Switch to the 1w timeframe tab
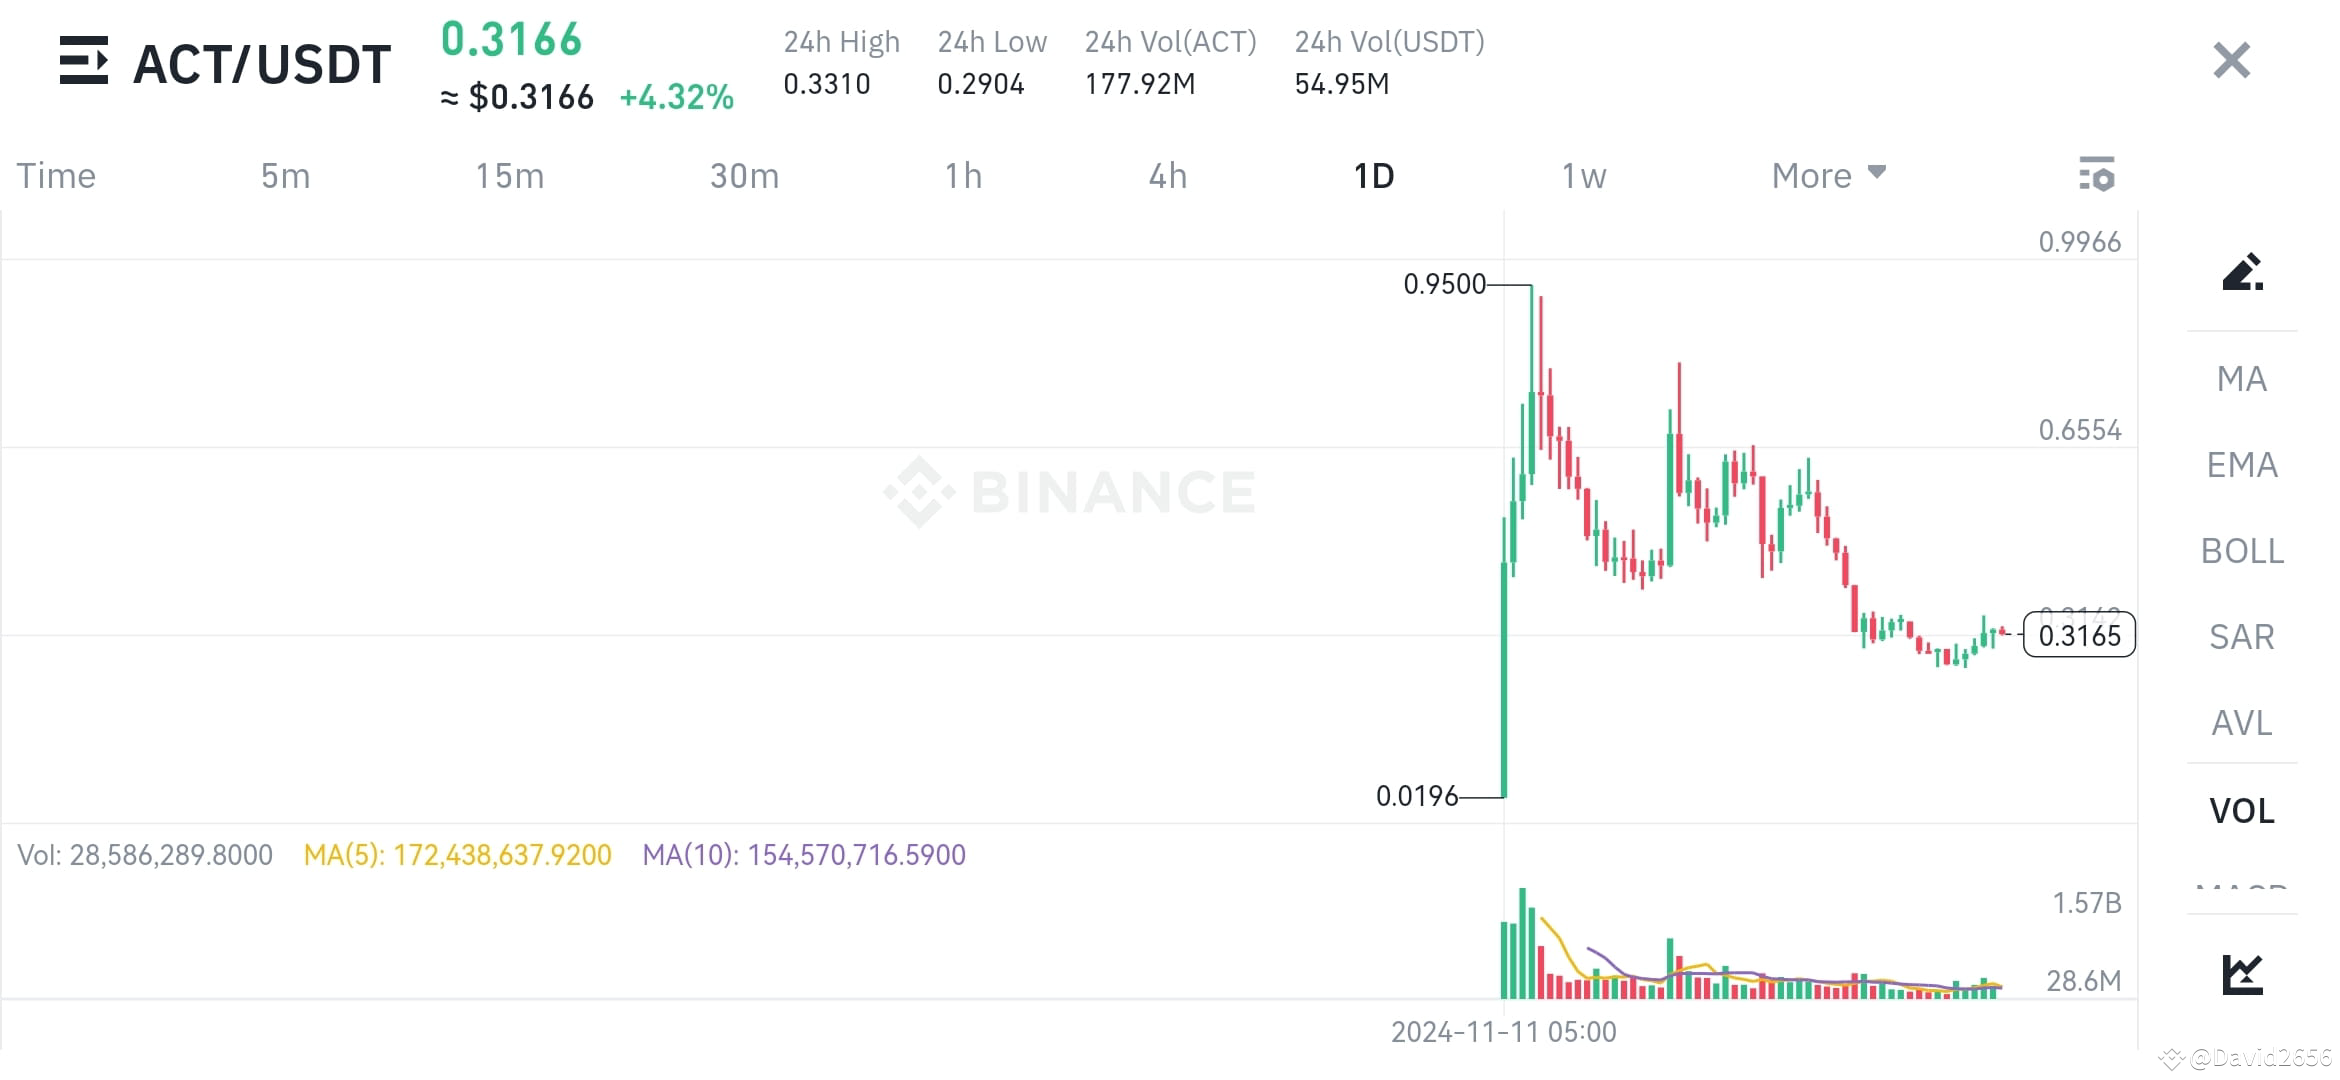 pos(1582,174)
